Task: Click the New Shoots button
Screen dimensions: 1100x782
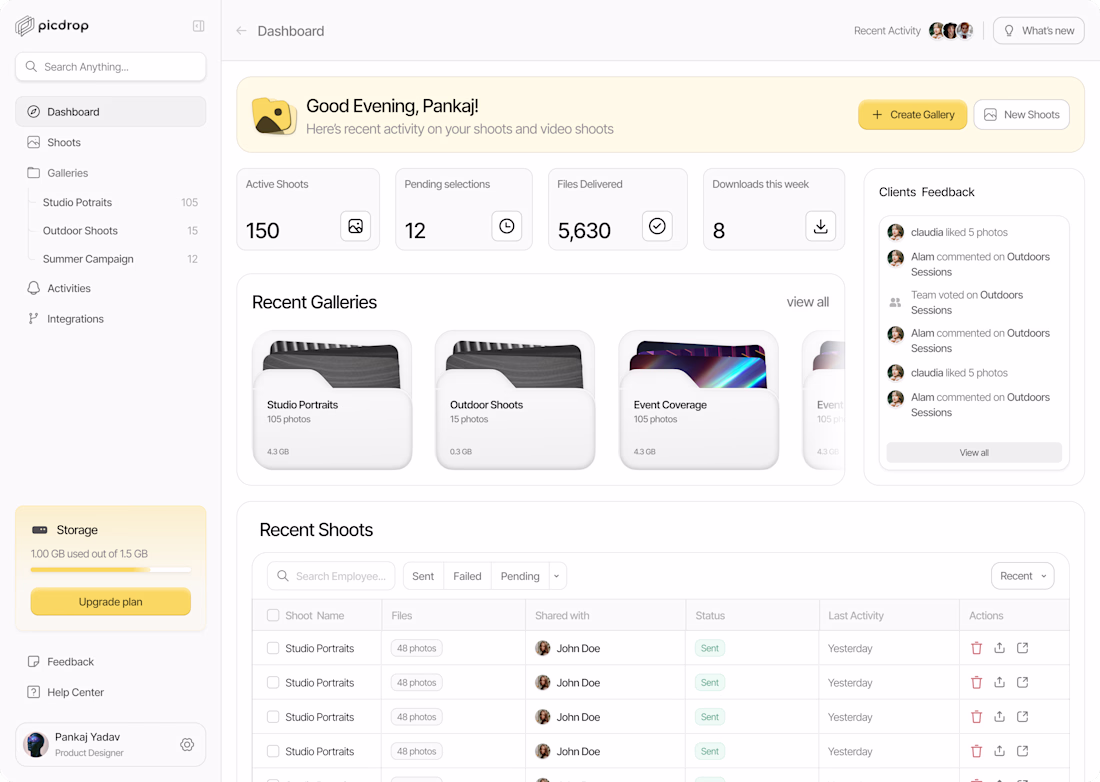Action: point(1021,115)
